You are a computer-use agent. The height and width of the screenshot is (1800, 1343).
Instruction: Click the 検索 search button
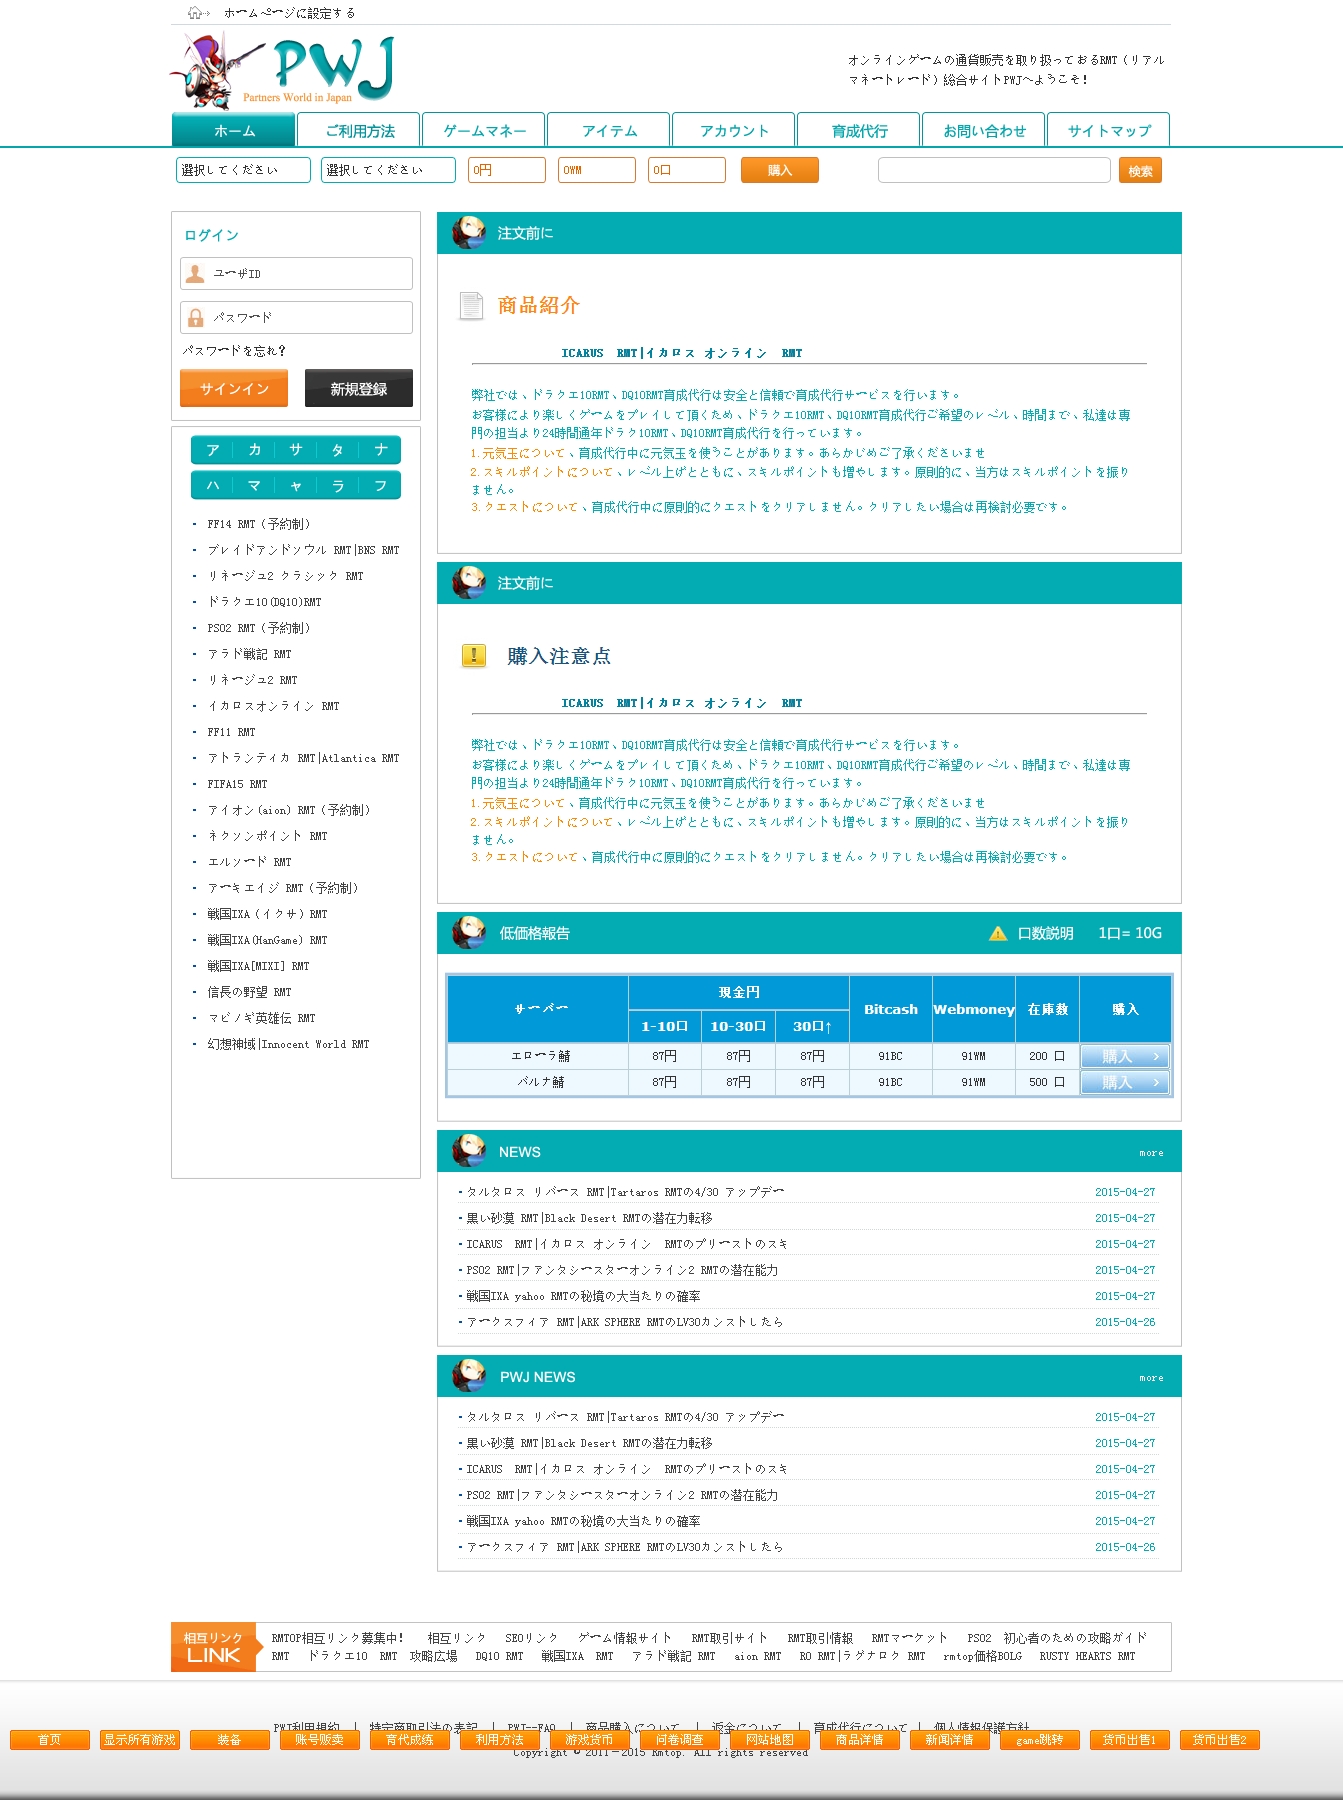[1140, 170]
